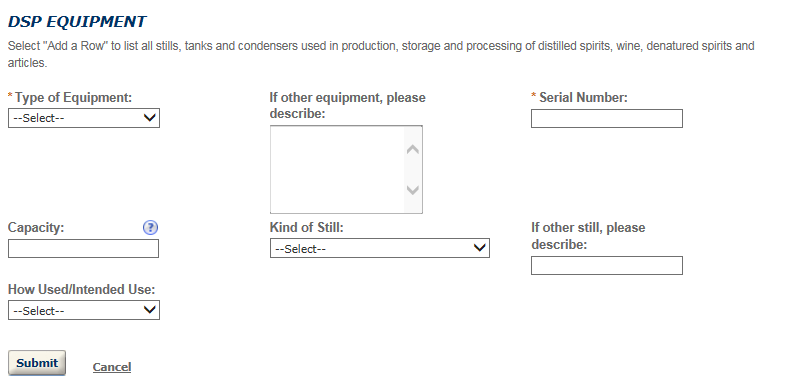The width and height of the screenshot is (799, 386).
Task: Click the textarea scrollbar track
Action: point(413,170)
